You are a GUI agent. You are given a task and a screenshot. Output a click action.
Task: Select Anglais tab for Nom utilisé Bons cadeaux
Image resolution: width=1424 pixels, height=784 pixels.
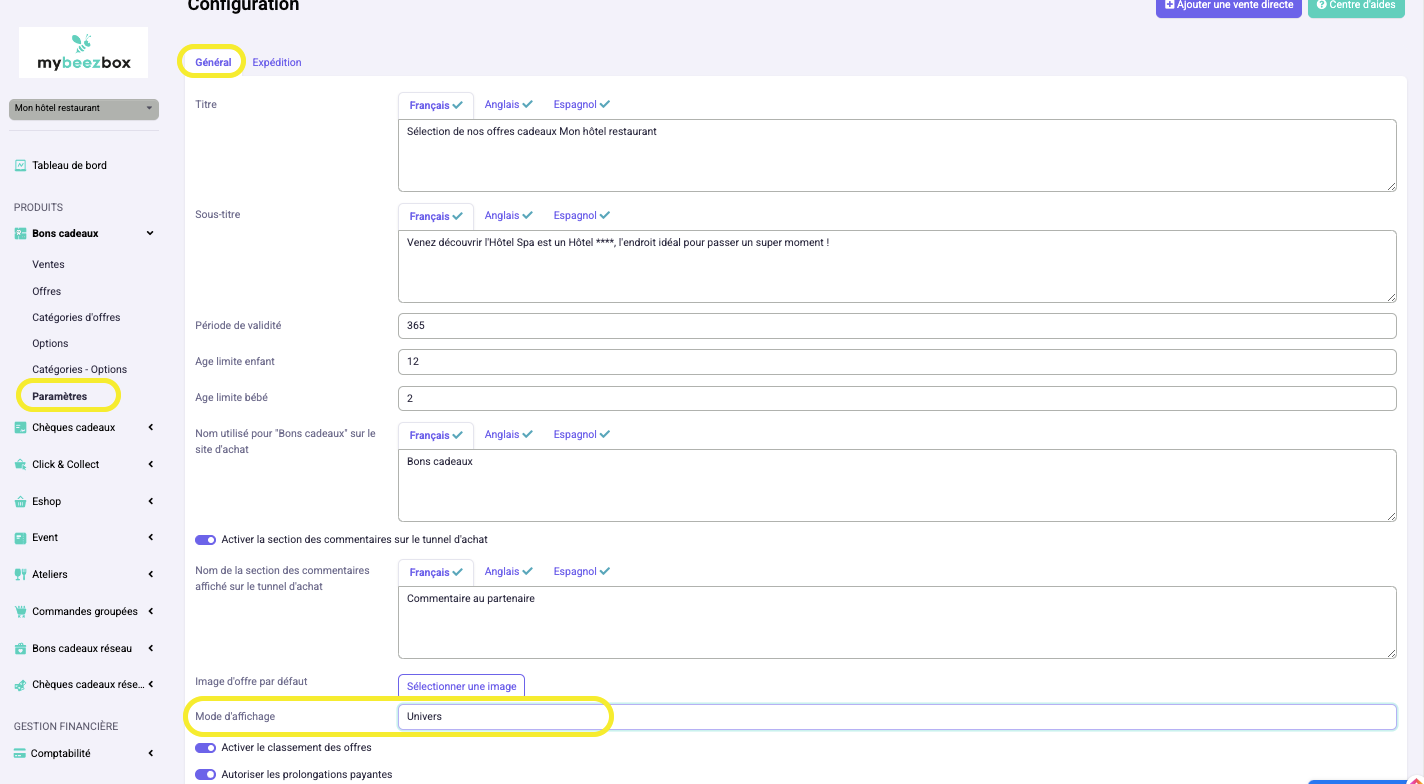click(509, 434)
